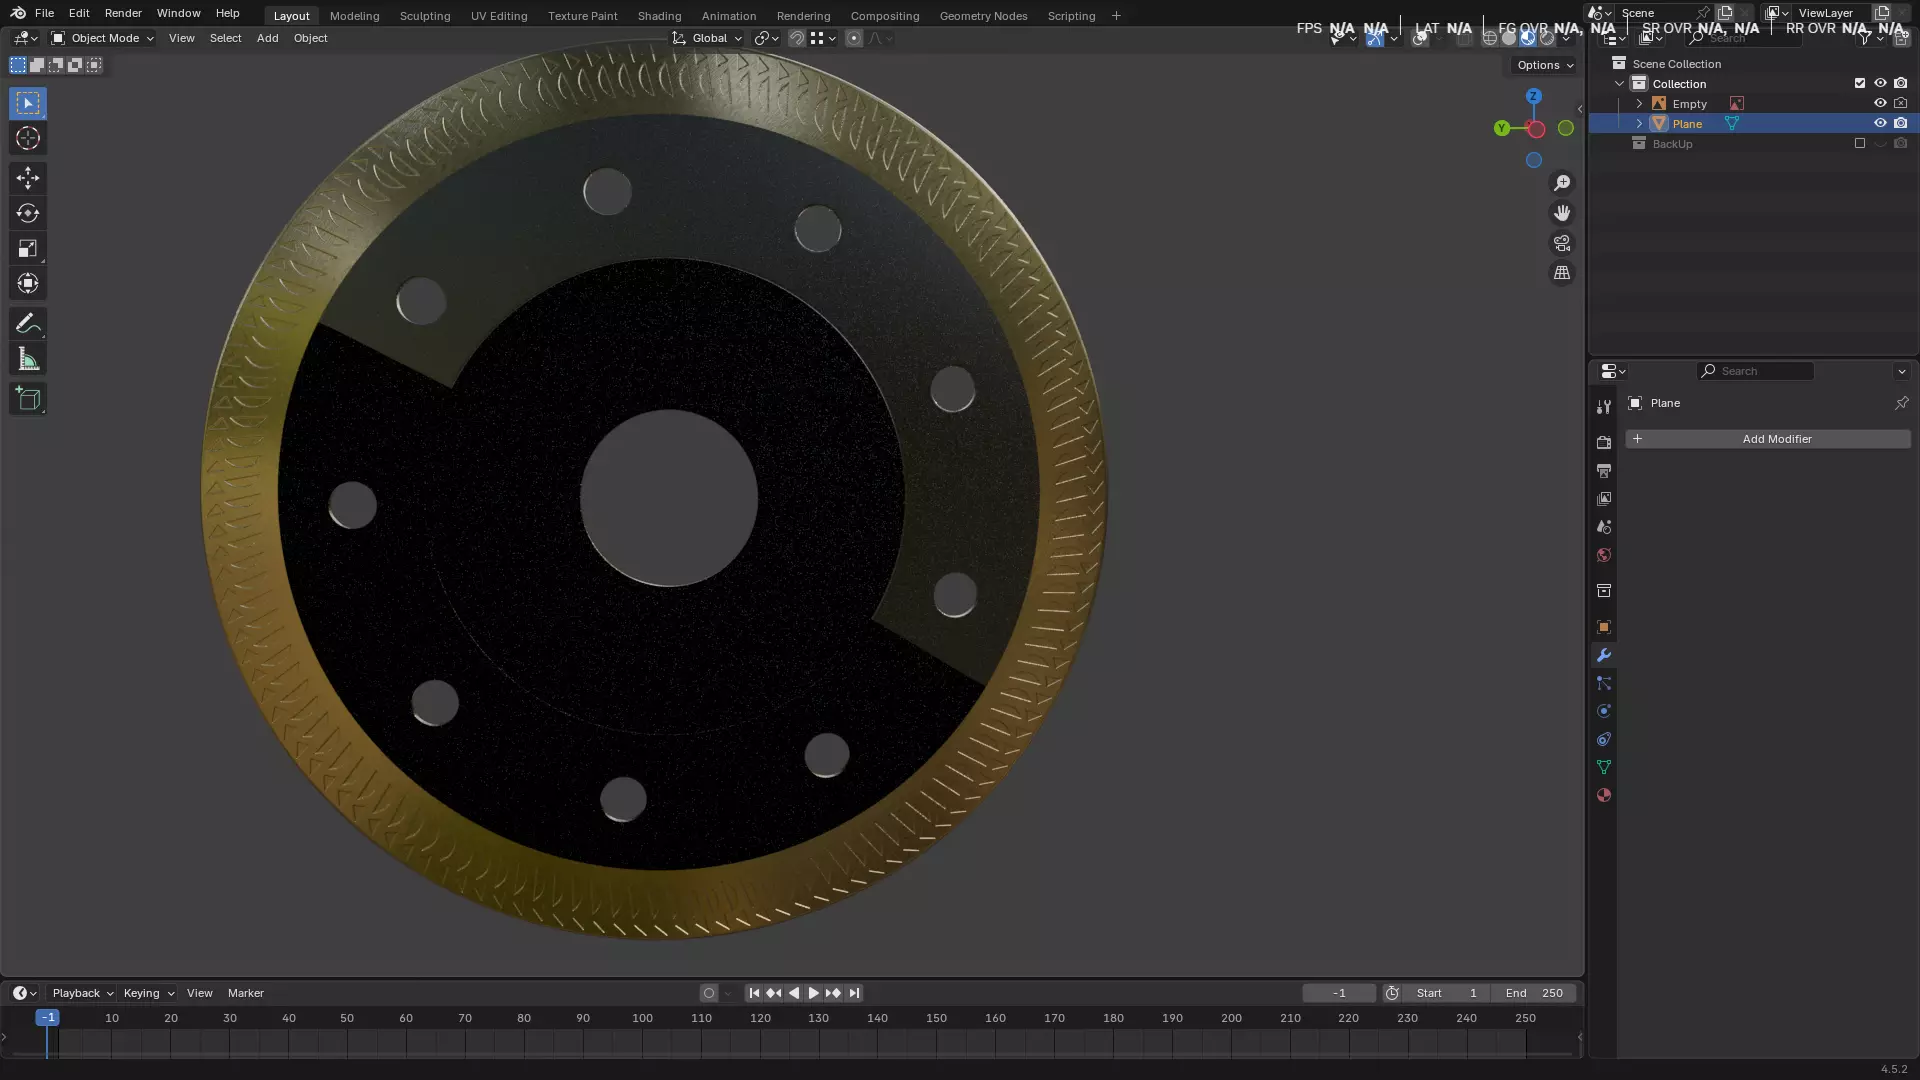Open the View Layer properties tab

pos(1604,498)
